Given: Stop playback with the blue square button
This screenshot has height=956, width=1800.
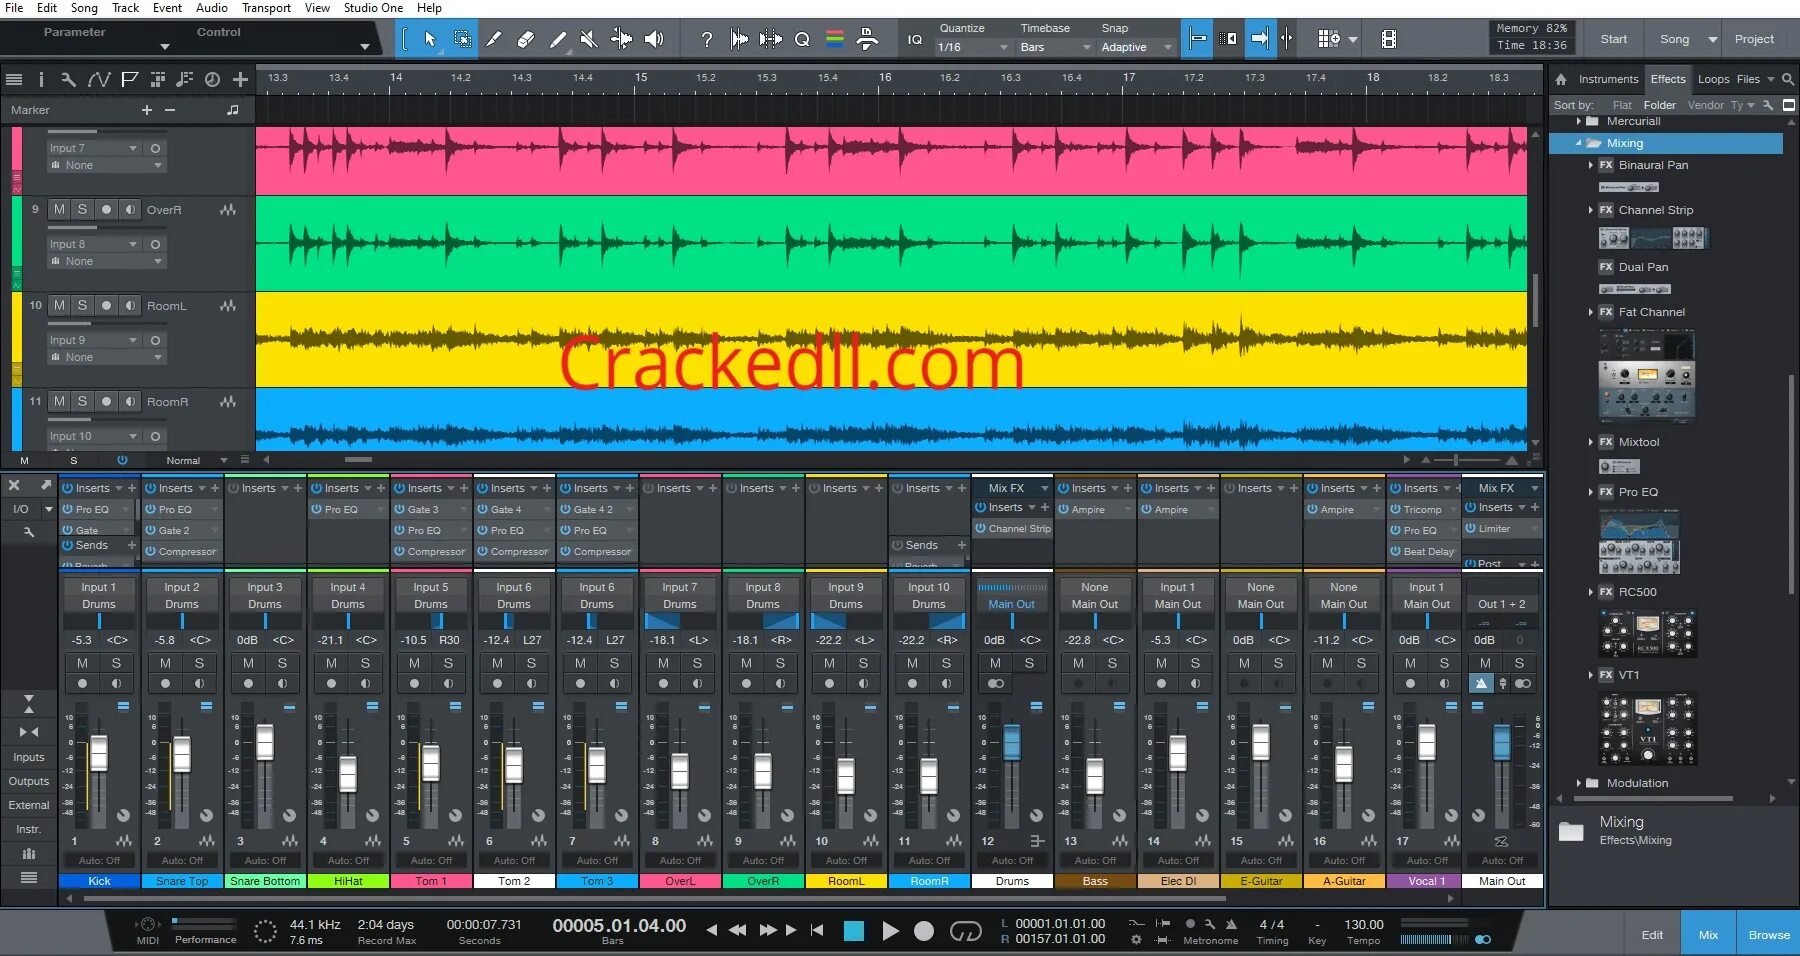Looking at the screenshot, I should tap(854, 931).
